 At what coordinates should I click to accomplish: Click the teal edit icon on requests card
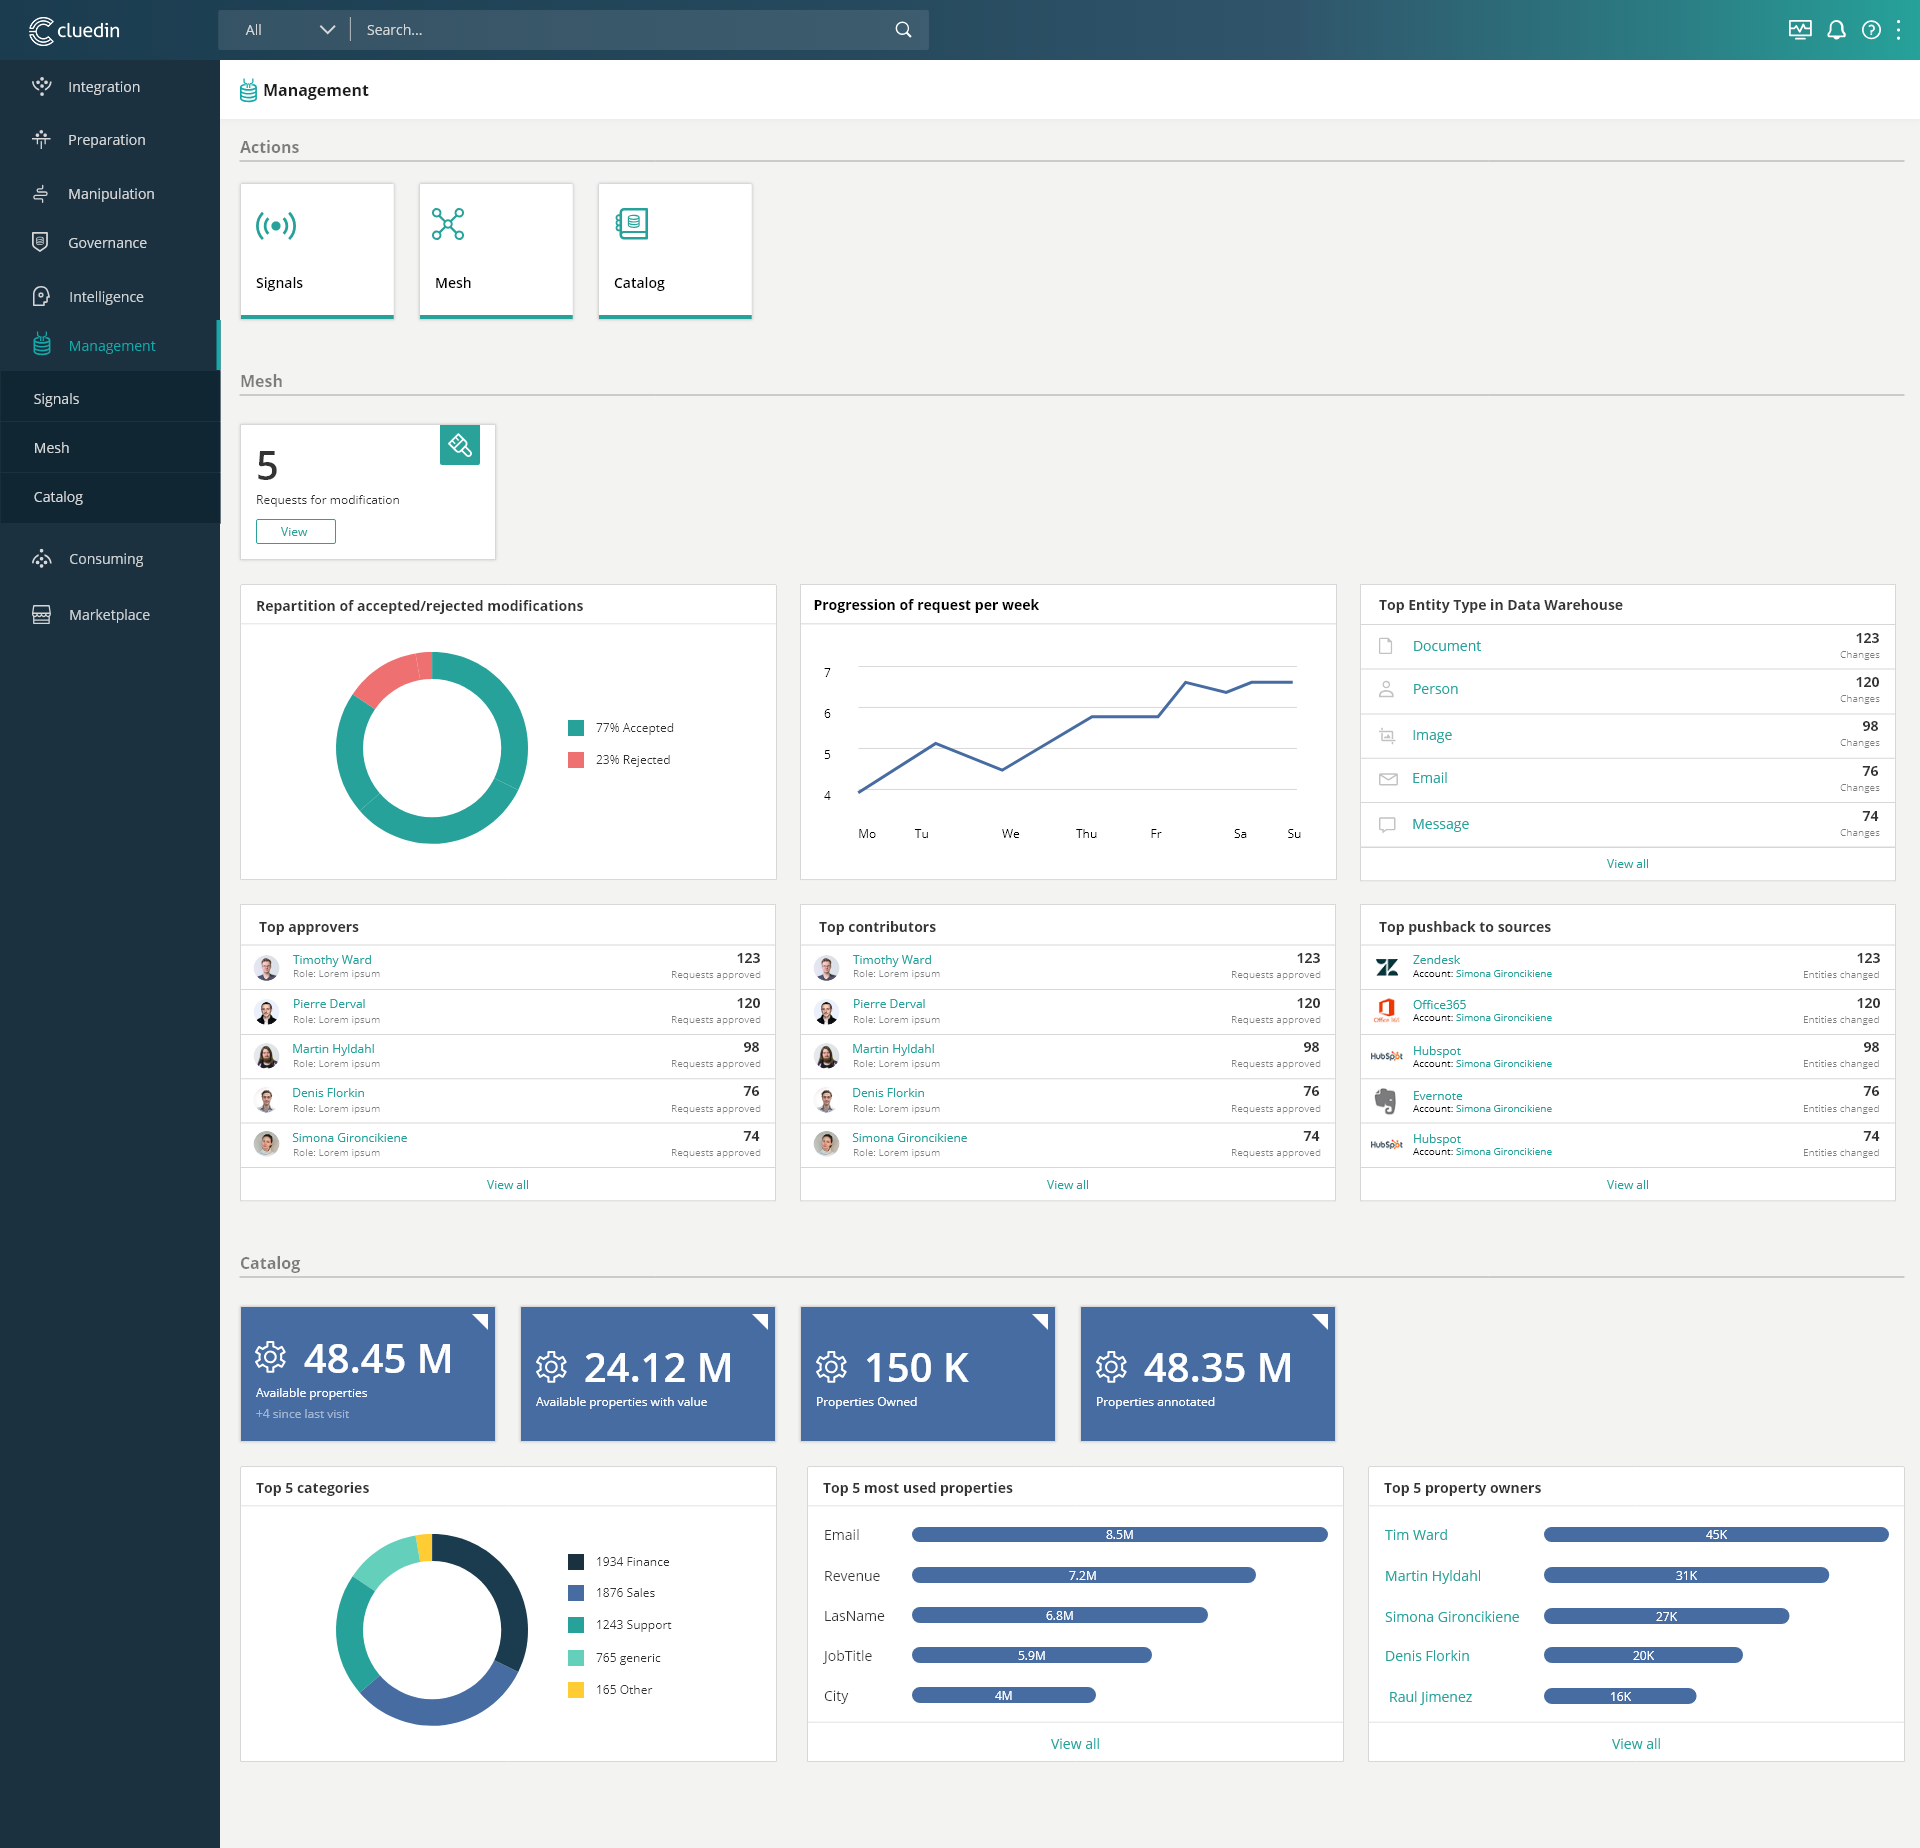pyautogui.click(x=460, y=445)
